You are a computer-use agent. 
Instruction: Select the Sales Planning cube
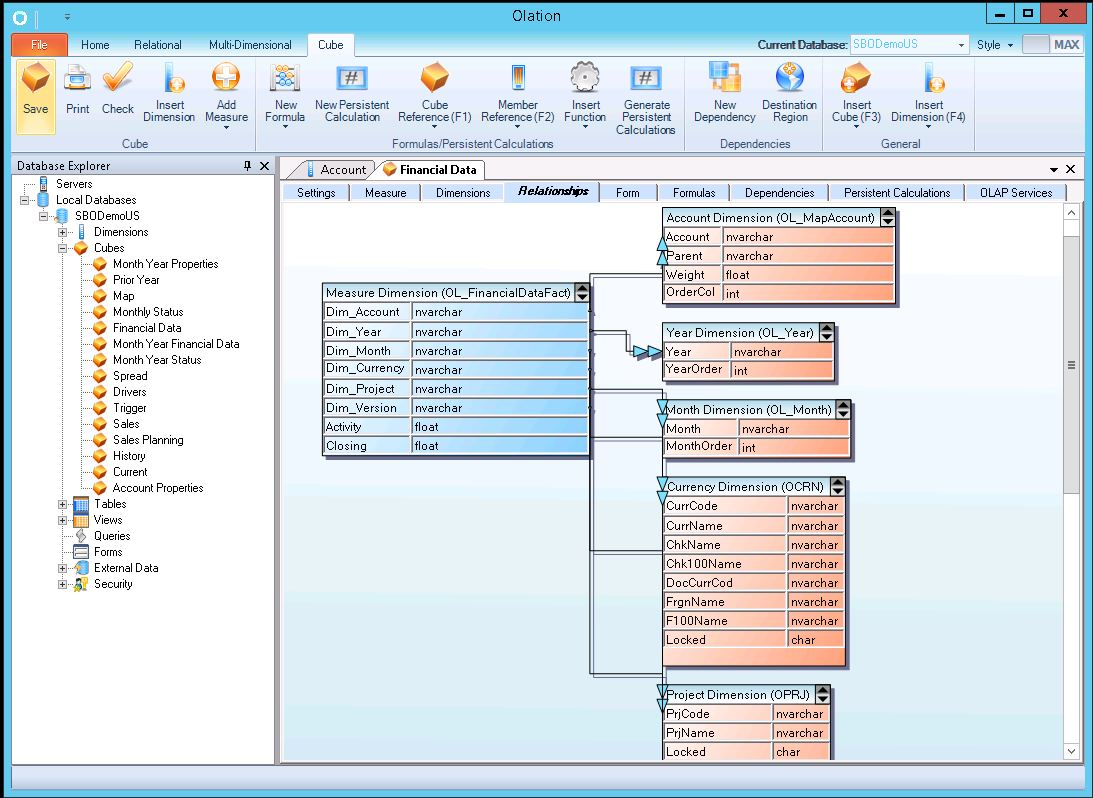click(148, 440)
